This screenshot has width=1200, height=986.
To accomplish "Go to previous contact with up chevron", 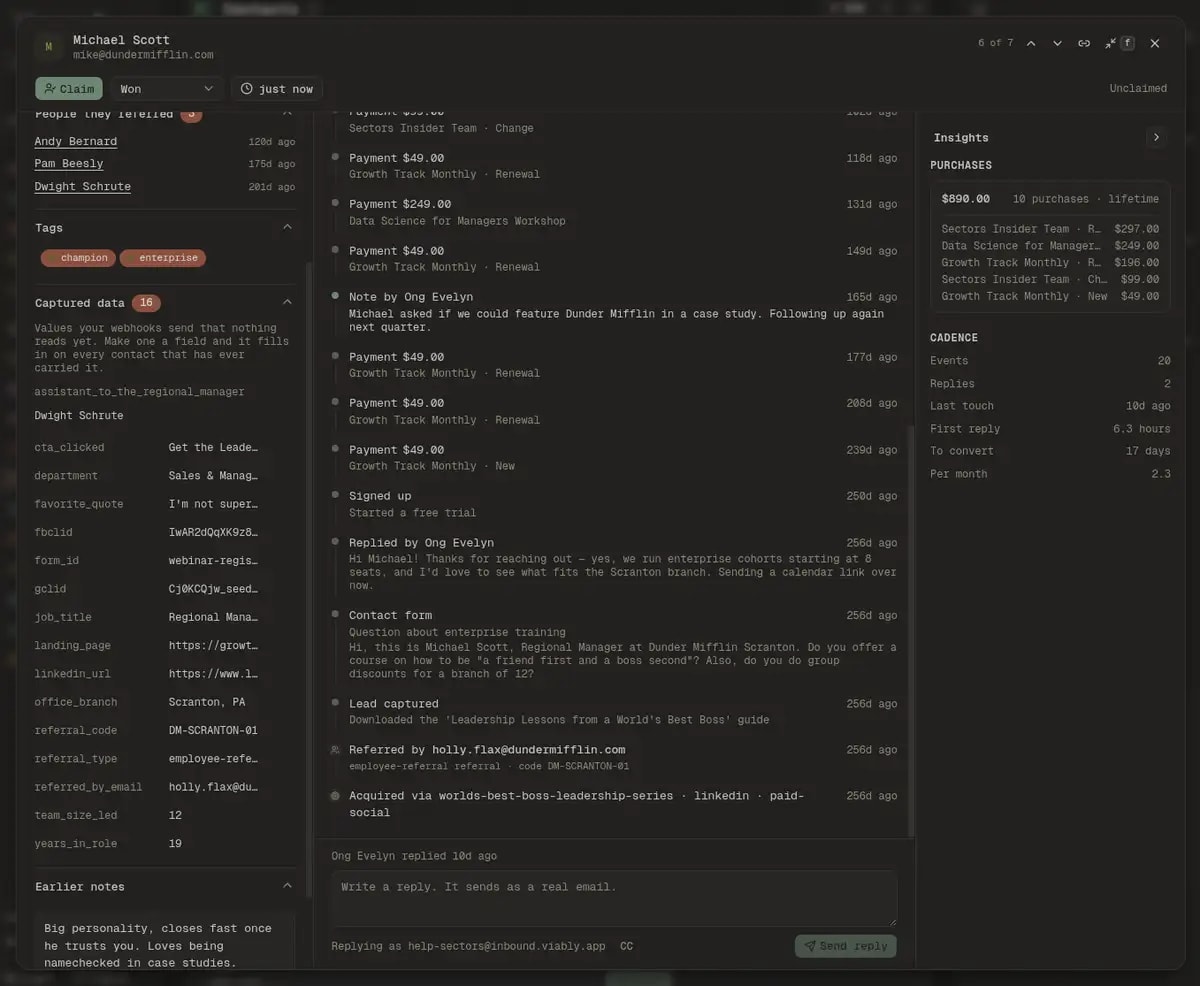I will coord(1031,43).
